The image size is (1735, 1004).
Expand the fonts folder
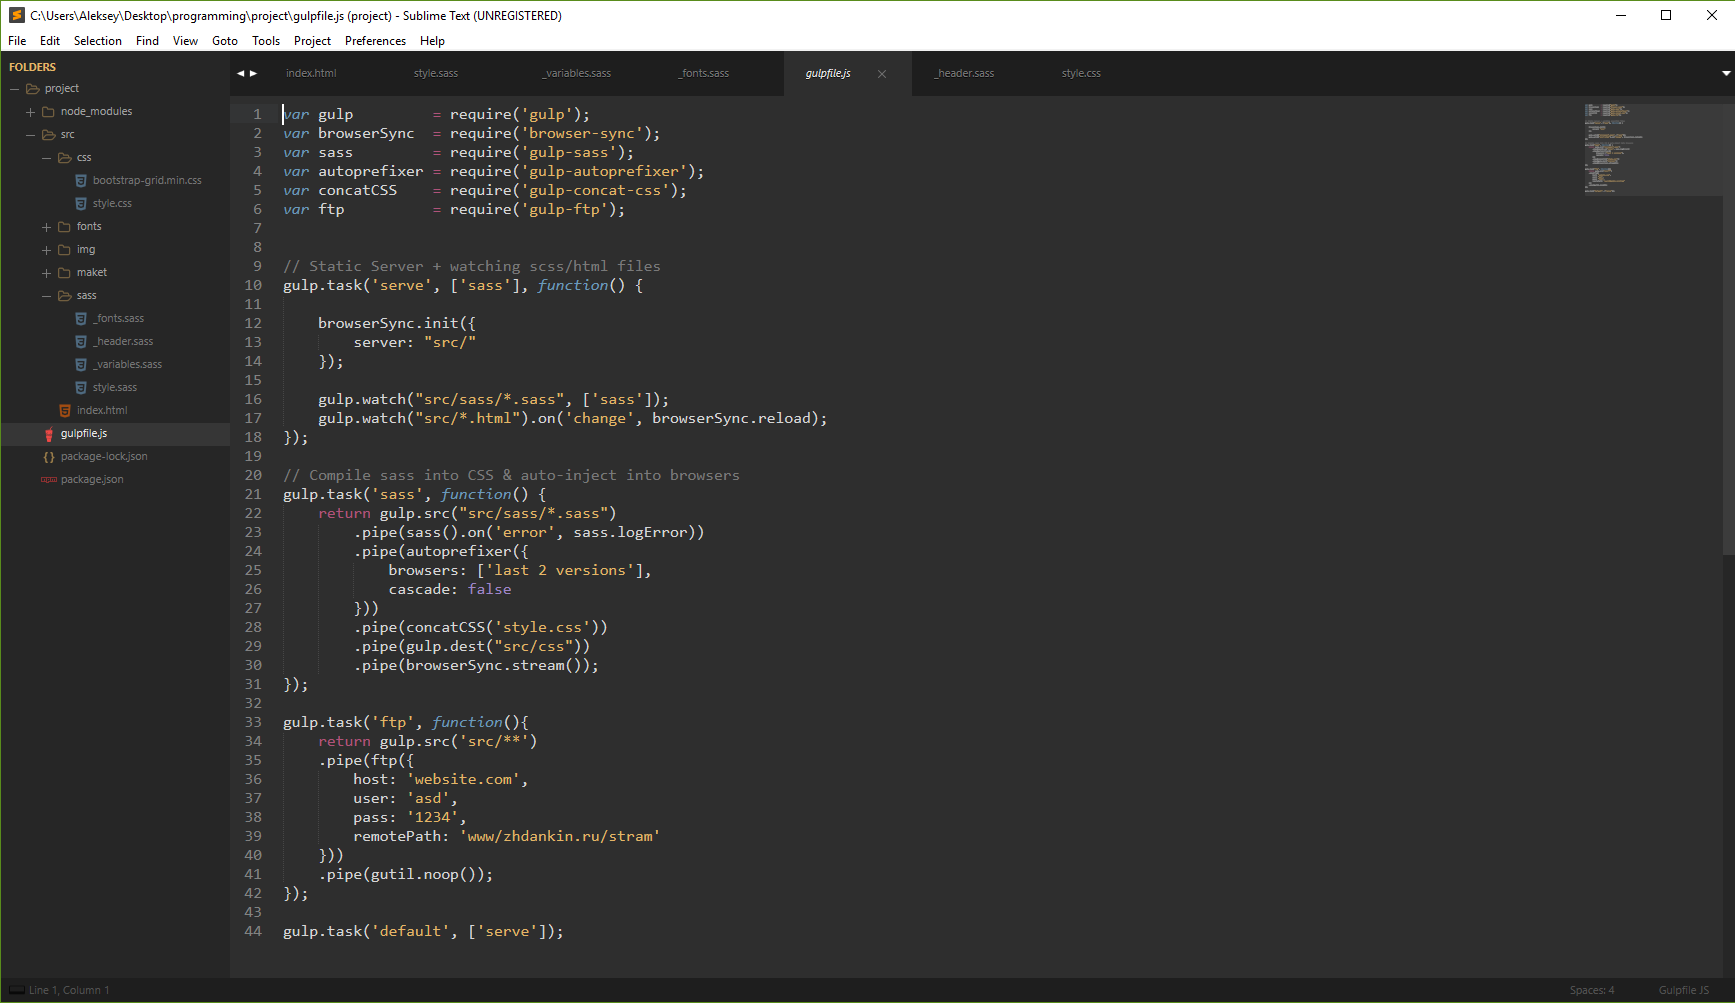click(x=46, y=227)
